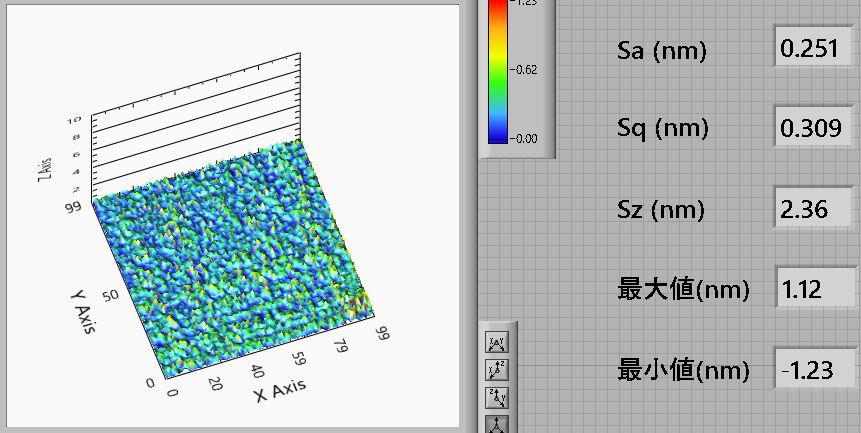Click the rainbow color ramp bar
The height and width of the screenshot is (433, 861).
[x=498, y=70]
